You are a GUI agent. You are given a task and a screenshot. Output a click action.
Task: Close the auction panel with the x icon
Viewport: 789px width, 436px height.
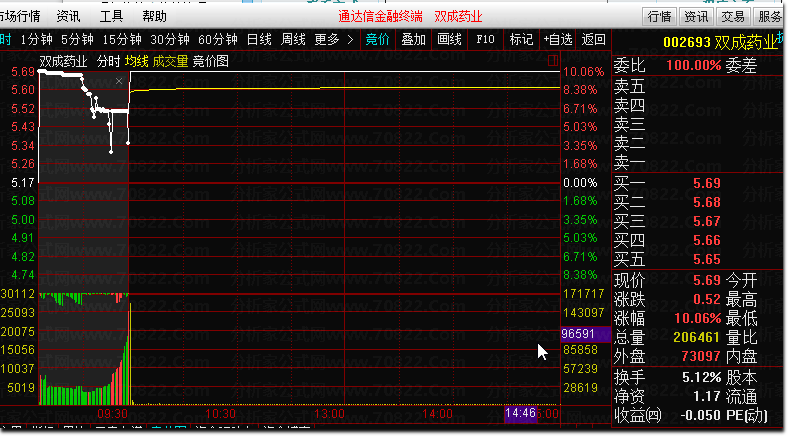click(x=119, y=81)
